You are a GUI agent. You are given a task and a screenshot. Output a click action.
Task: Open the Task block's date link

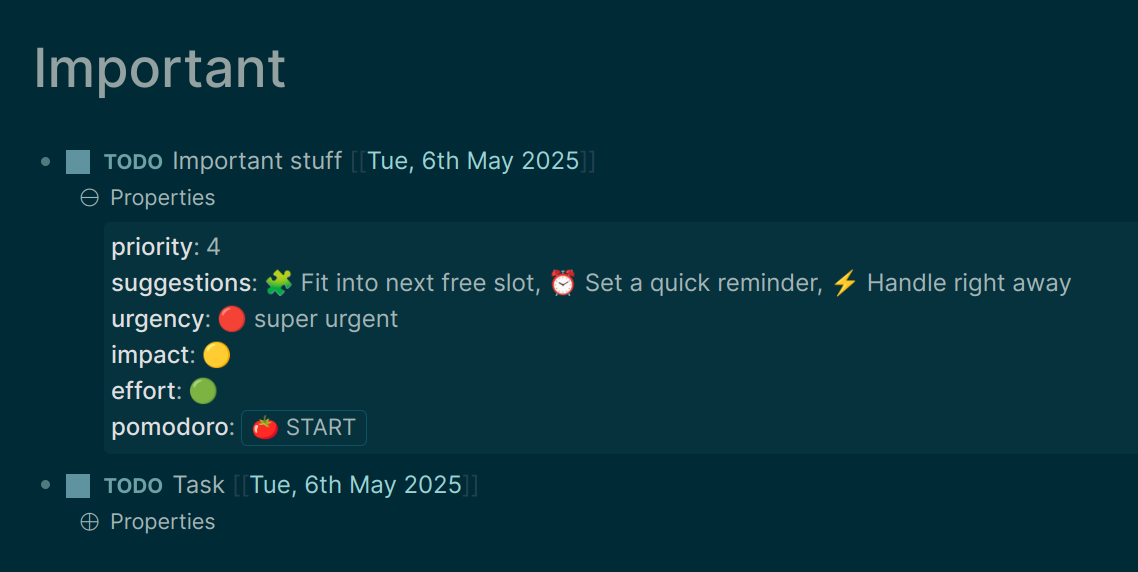click(356, 485)
